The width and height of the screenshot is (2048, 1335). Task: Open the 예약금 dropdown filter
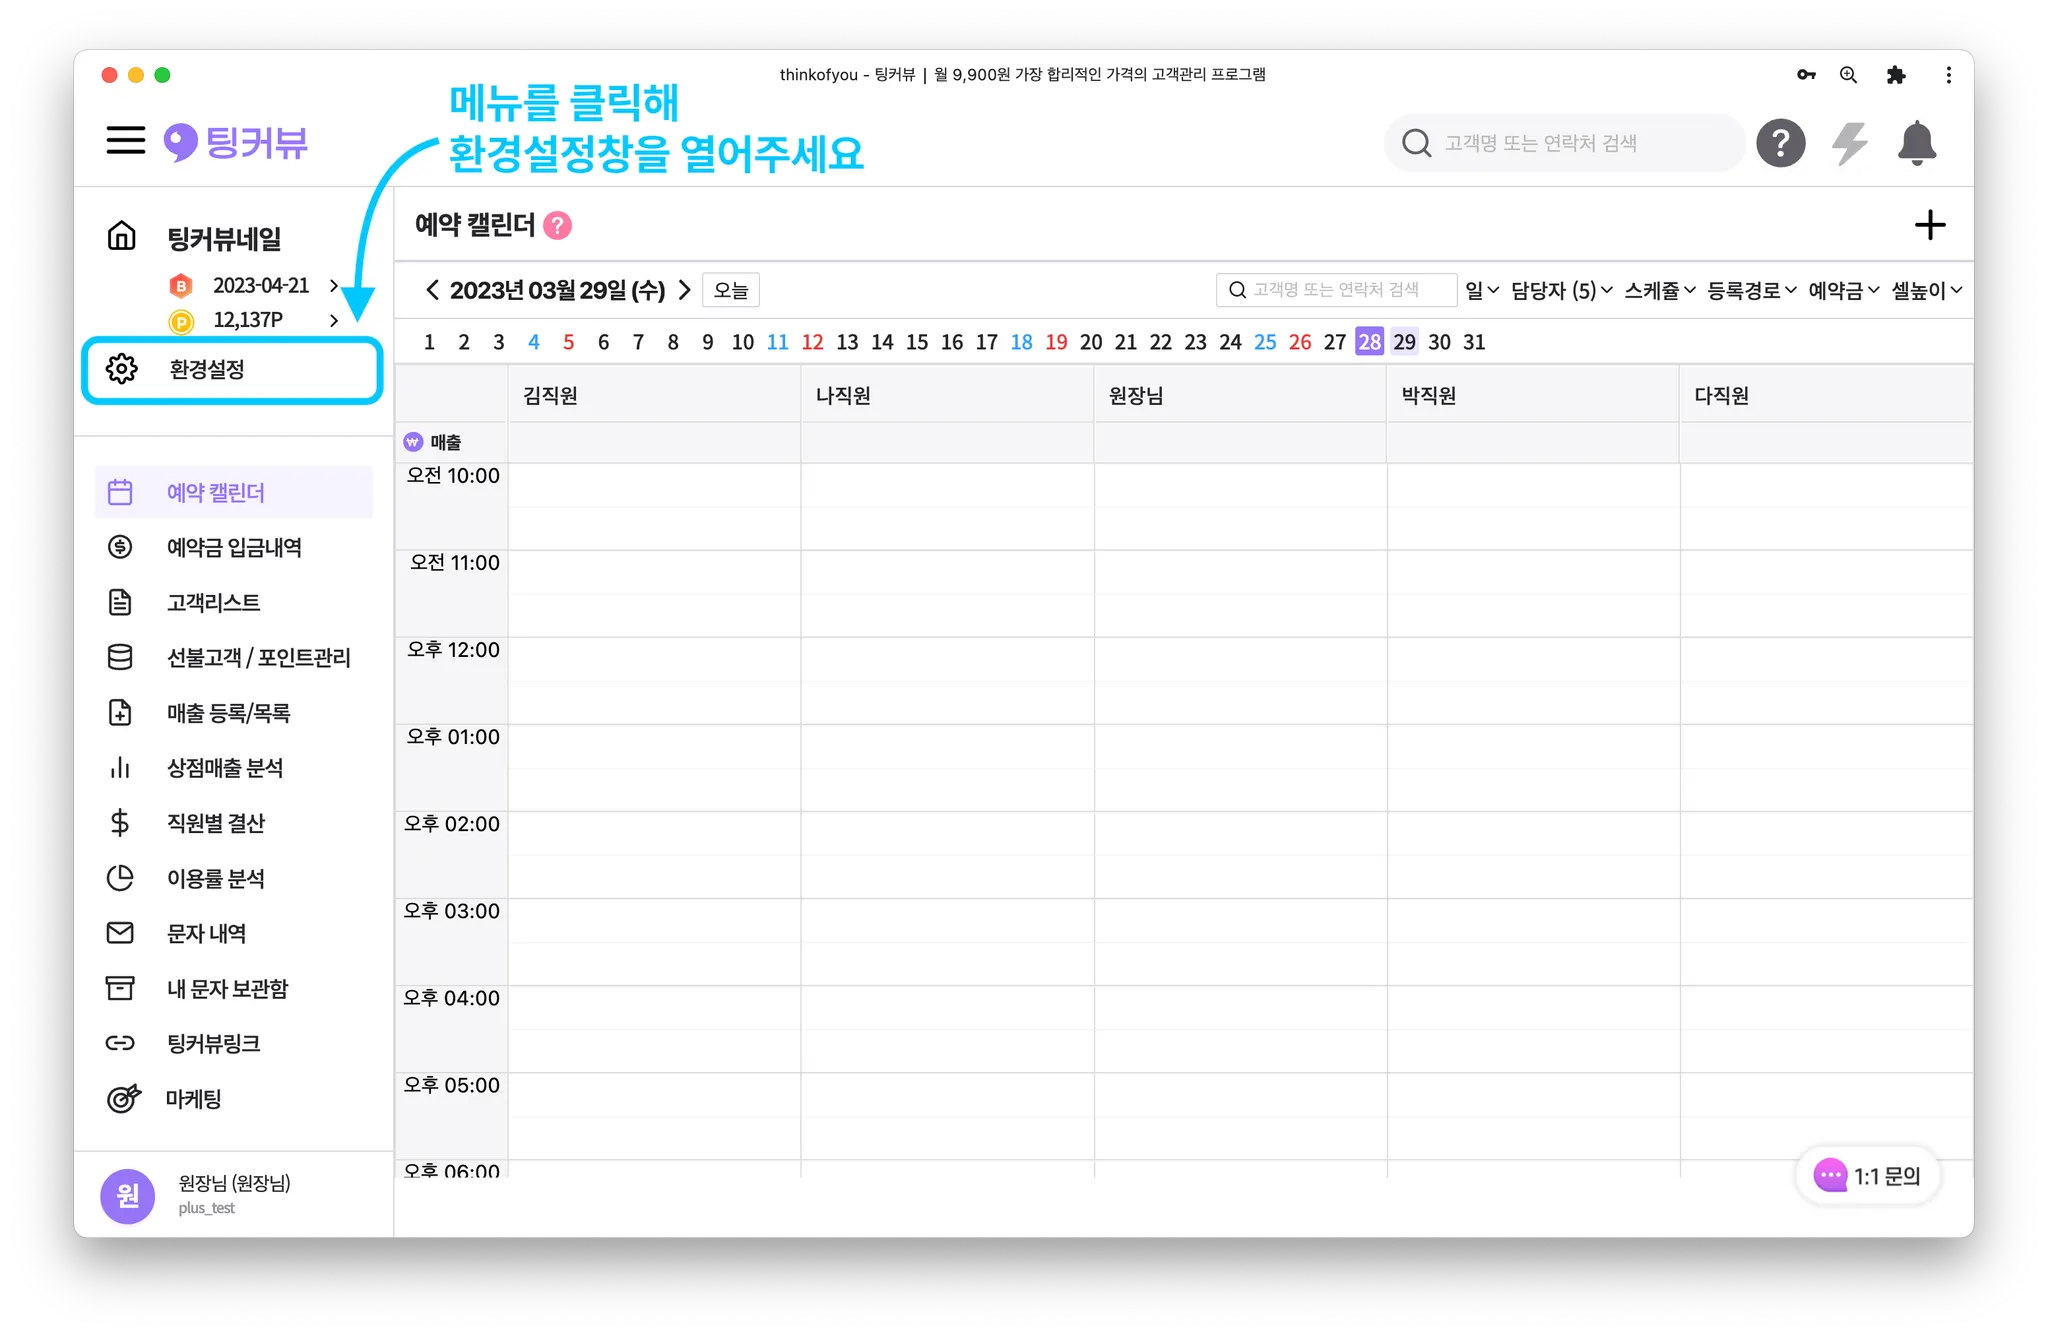(x=1843, y=291)
